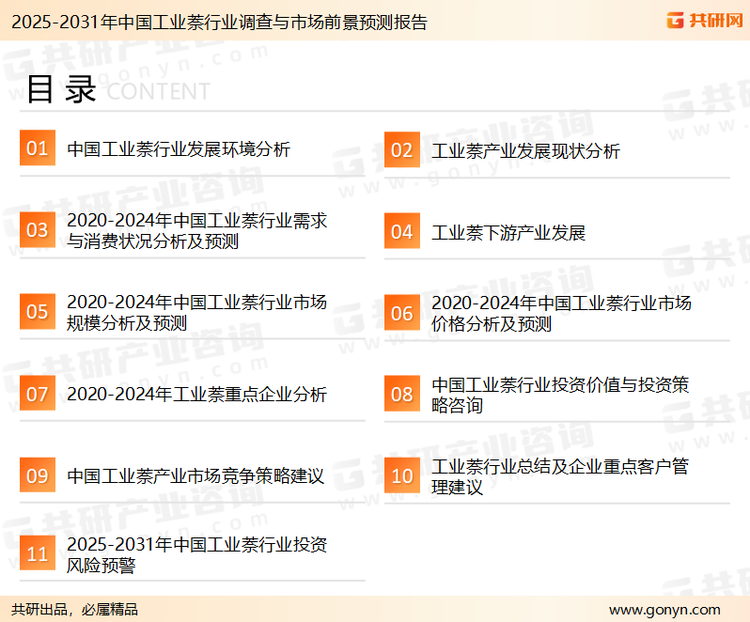Click the orange 02 chapter number badge
This screenshot has height=622, width=750.
[x=401, y=150]
